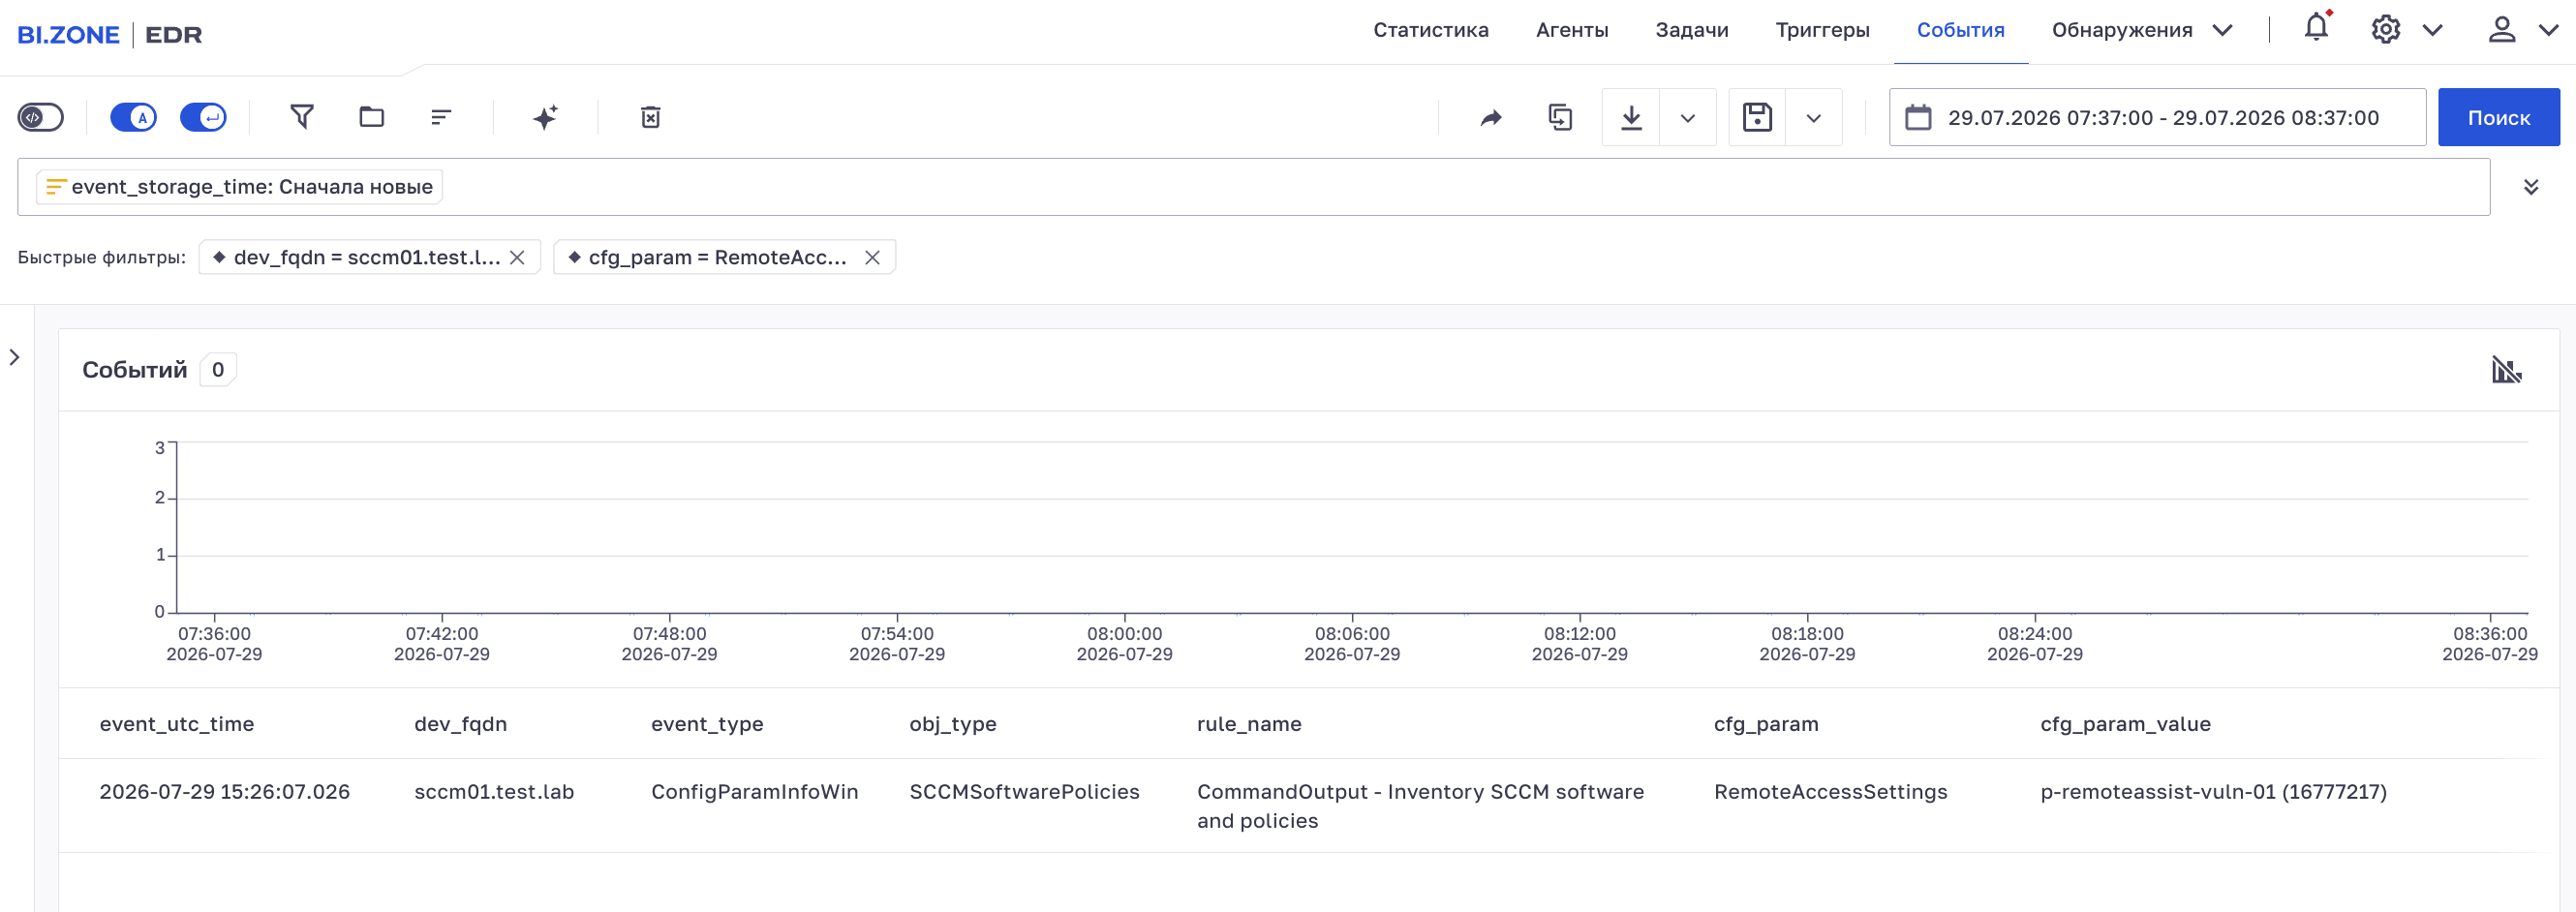
Task: Click the event_storage_time sort chip
Action: [239, 187]
